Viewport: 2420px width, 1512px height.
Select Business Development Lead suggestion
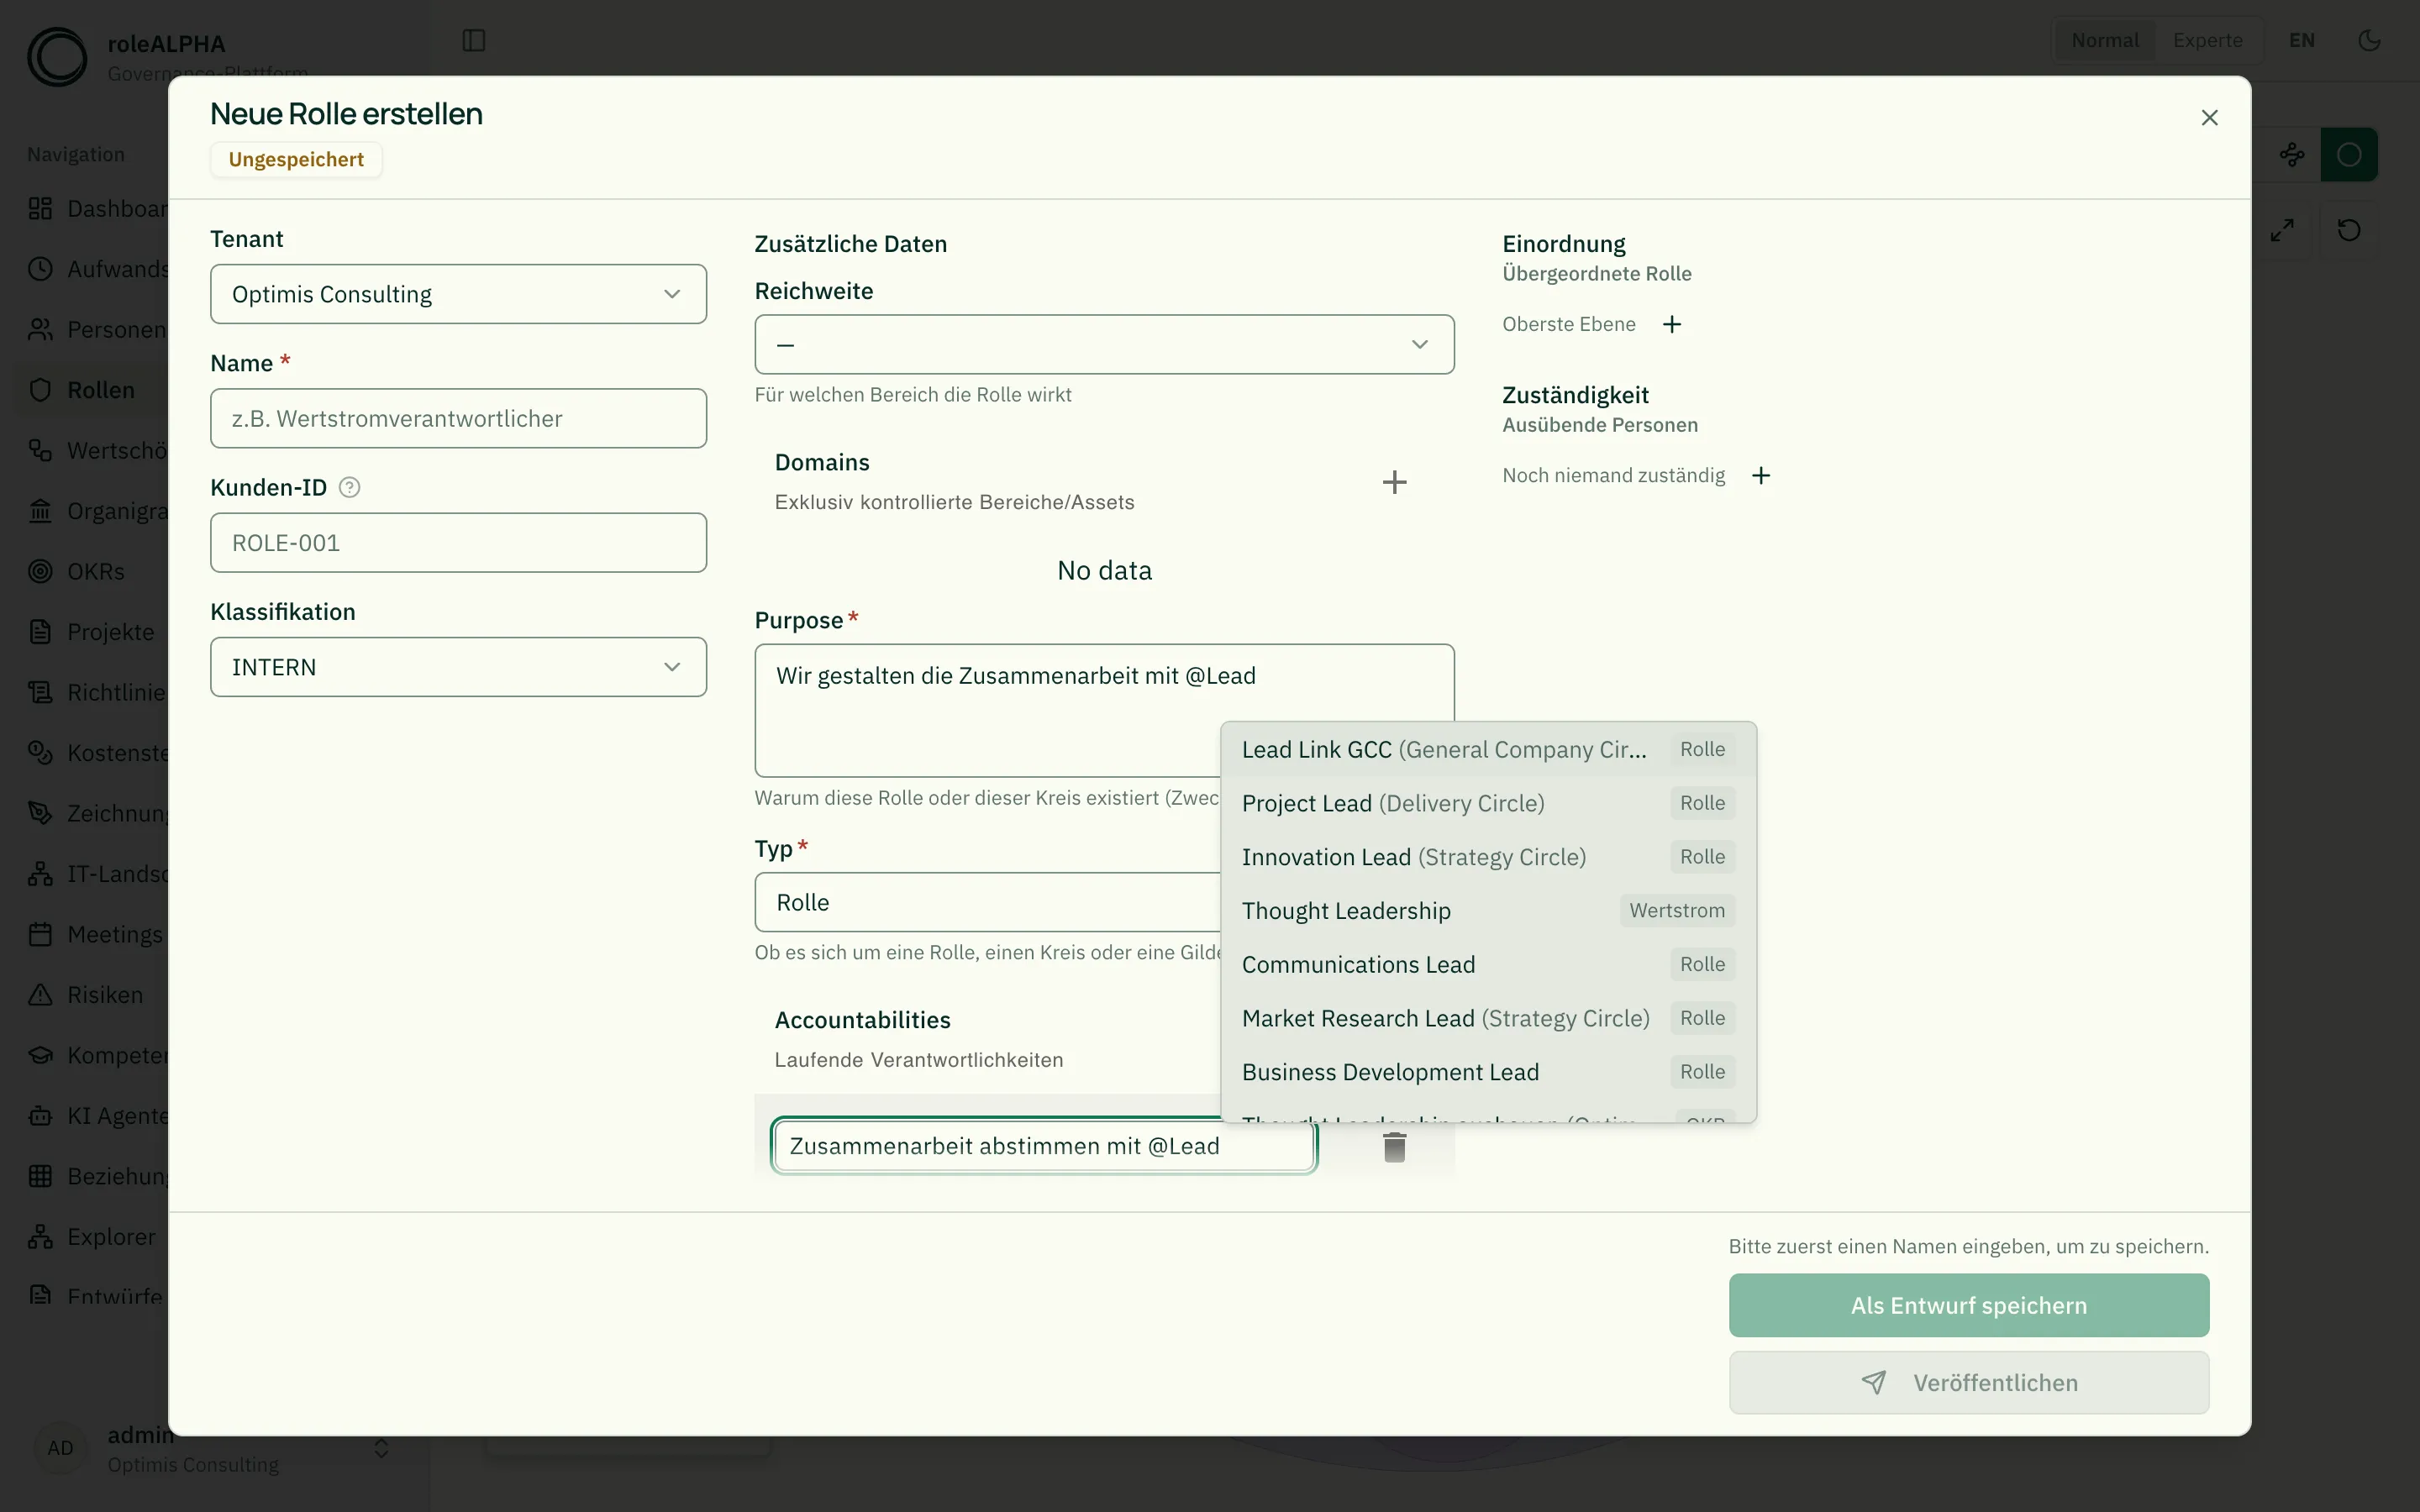(x=1488, y=1072)
